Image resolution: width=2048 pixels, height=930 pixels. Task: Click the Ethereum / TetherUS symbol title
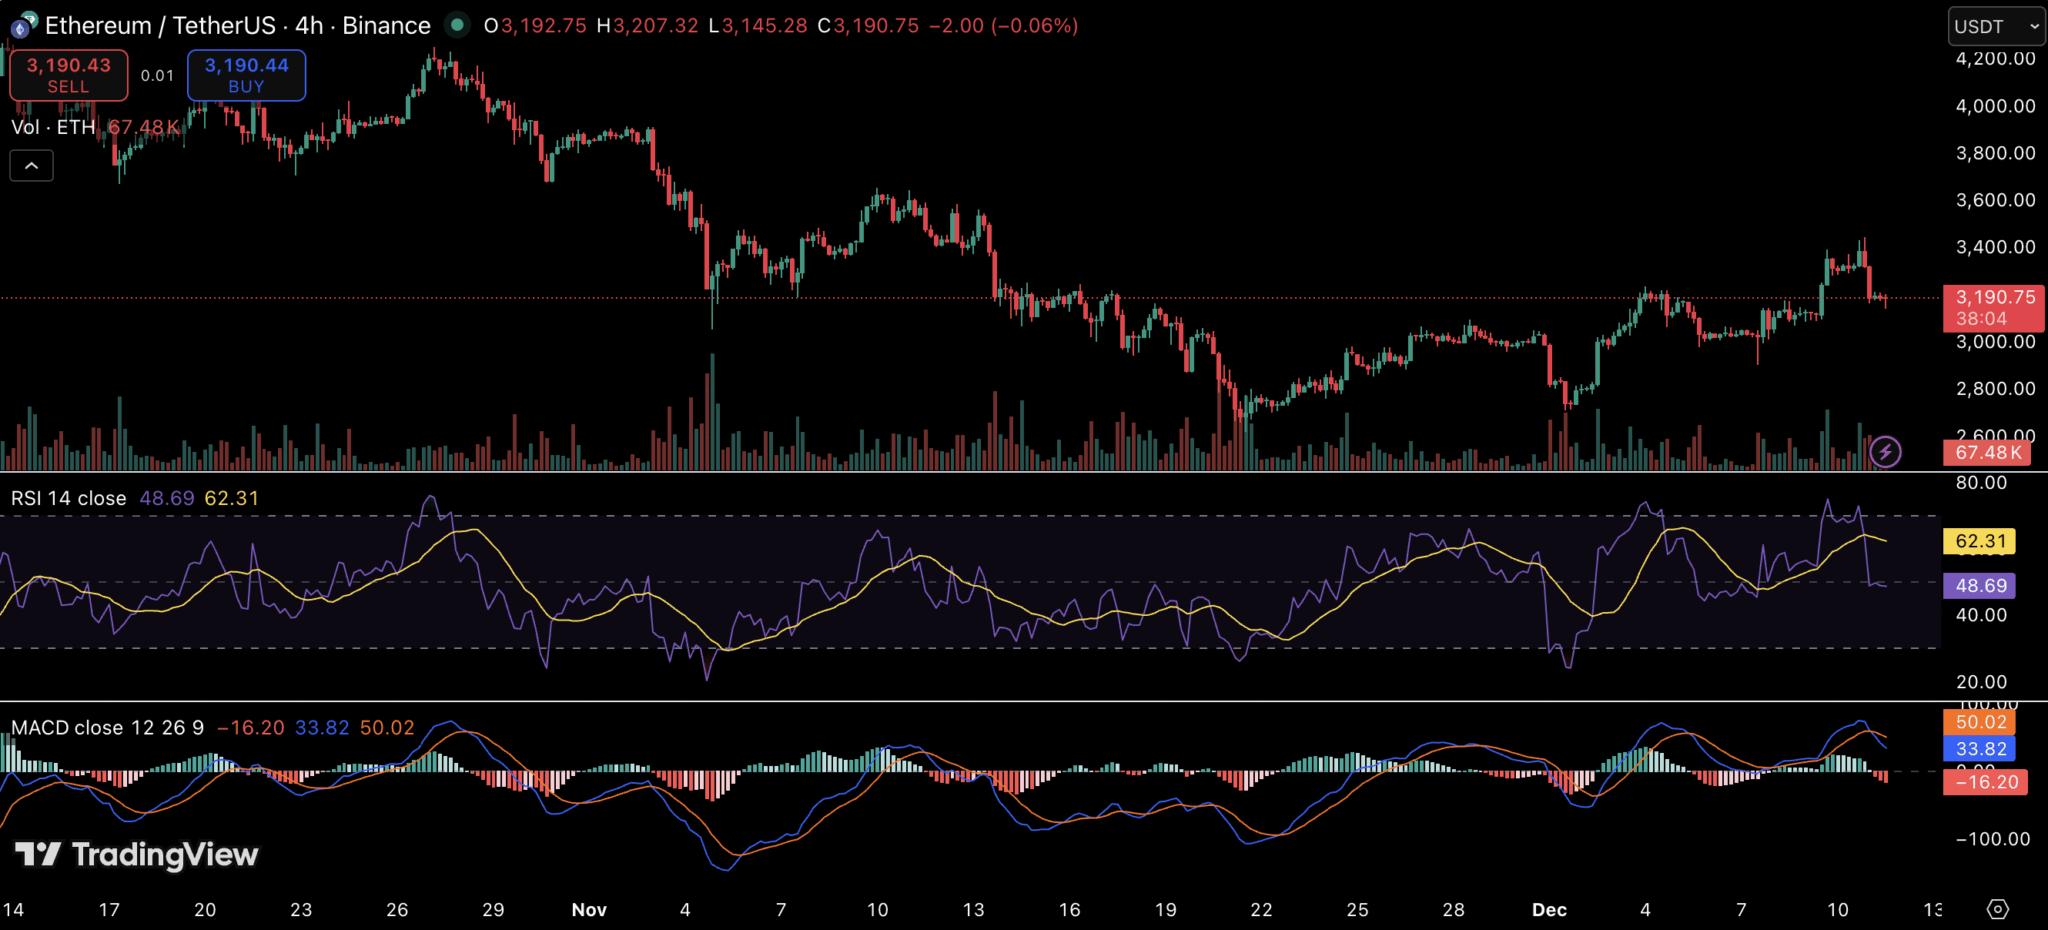tap(160, 26)
